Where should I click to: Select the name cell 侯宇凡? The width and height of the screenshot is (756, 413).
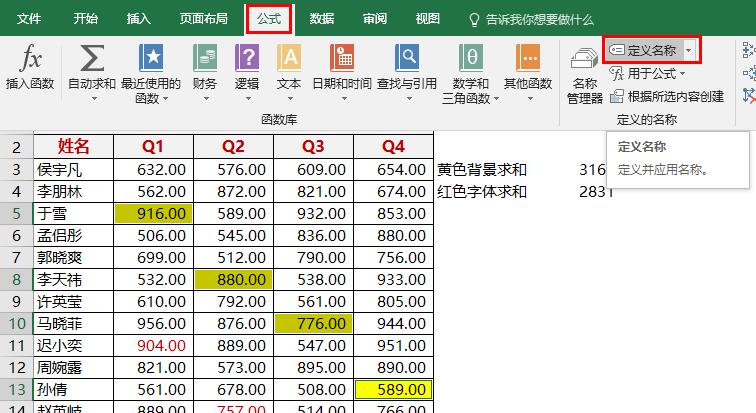[x=73, y=170]
